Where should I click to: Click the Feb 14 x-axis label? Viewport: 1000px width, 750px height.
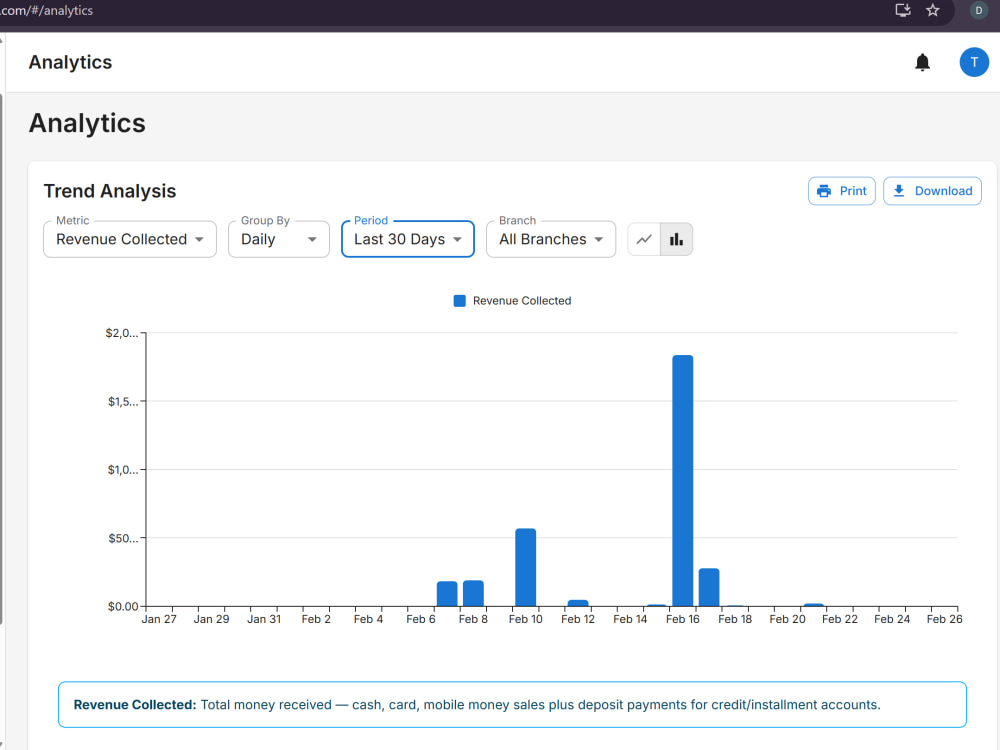(x=630, y=619)
